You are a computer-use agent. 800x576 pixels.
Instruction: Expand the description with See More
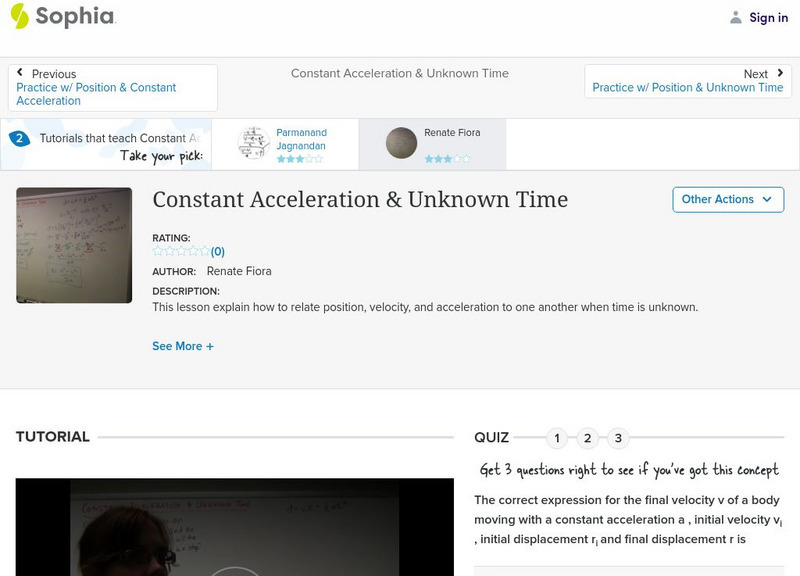(x=182, y=344)
